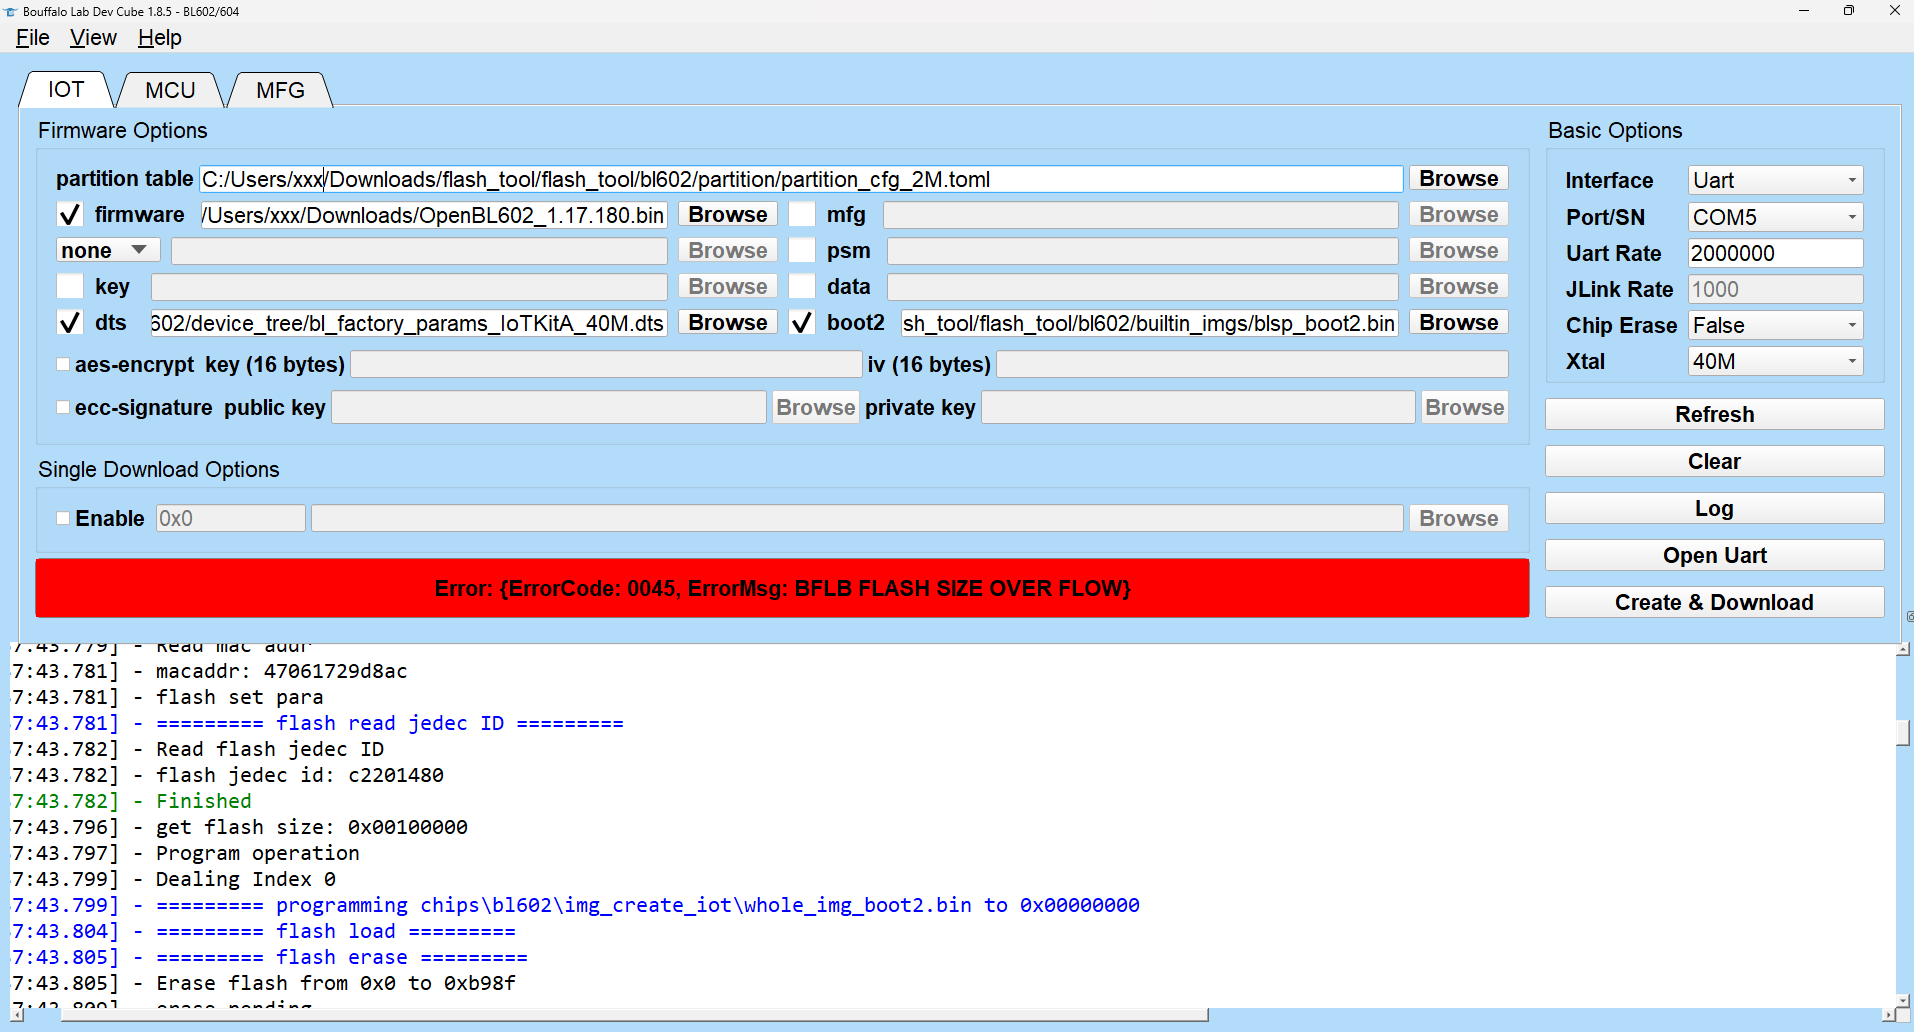Switch to the MCU tab
The width and height of the screenshot is (1914, 1032).
click(170, 91)
